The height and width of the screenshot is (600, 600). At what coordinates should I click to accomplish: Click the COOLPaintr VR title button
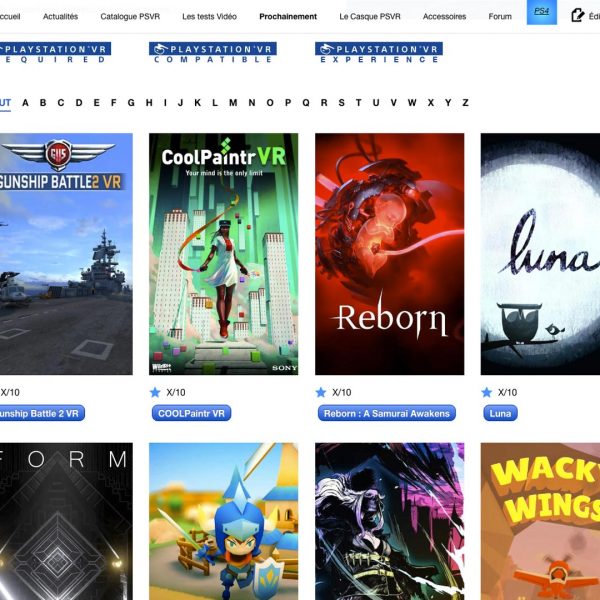pyautogui.click(x=191, y=413)
